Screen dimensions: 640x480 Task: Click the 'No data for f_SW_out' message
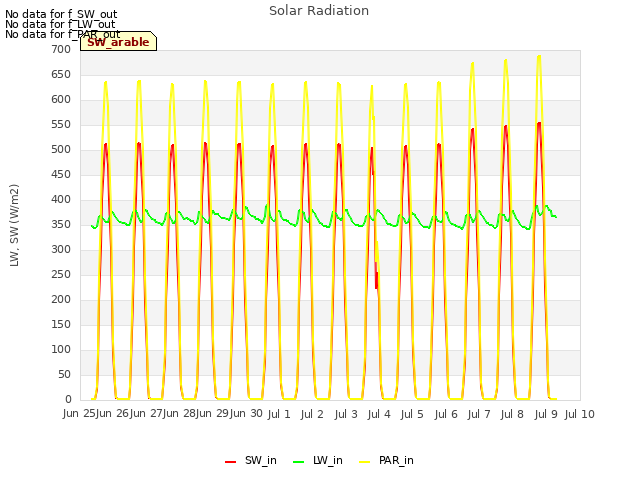click(61, 14)
